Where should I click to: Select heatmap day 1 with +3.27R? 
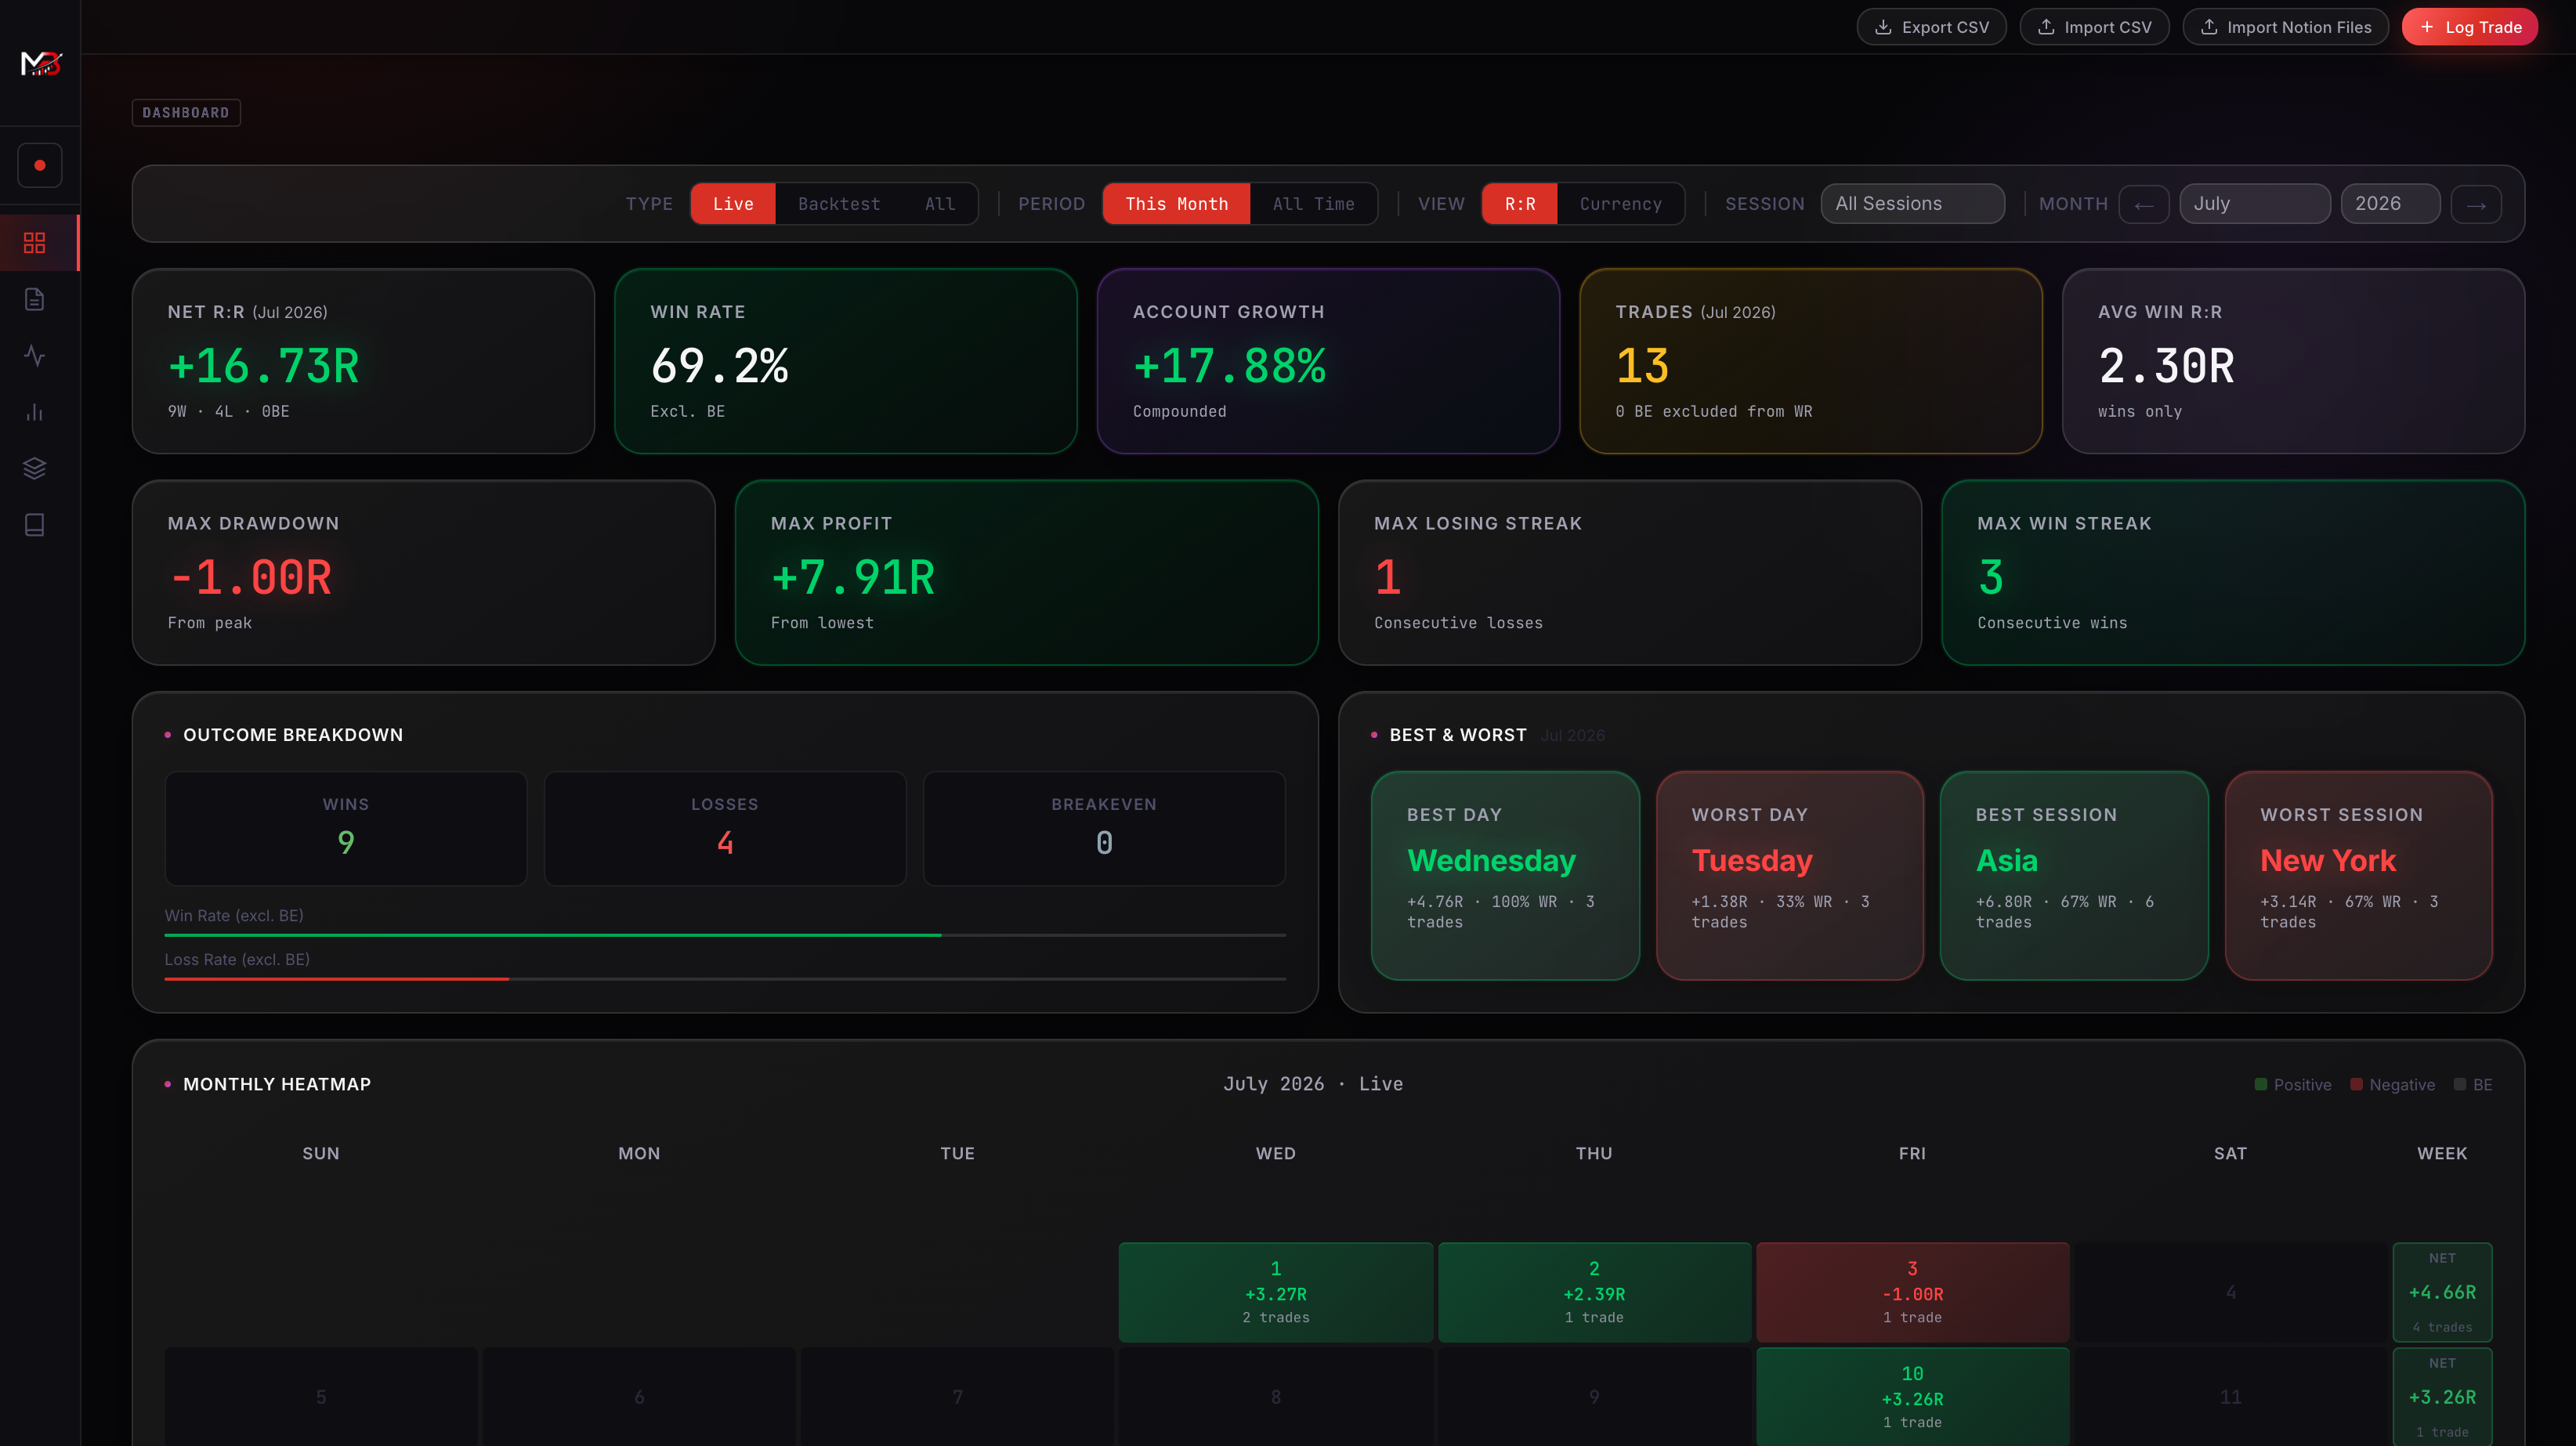pyautogui.click(x=1276, y=1292)
